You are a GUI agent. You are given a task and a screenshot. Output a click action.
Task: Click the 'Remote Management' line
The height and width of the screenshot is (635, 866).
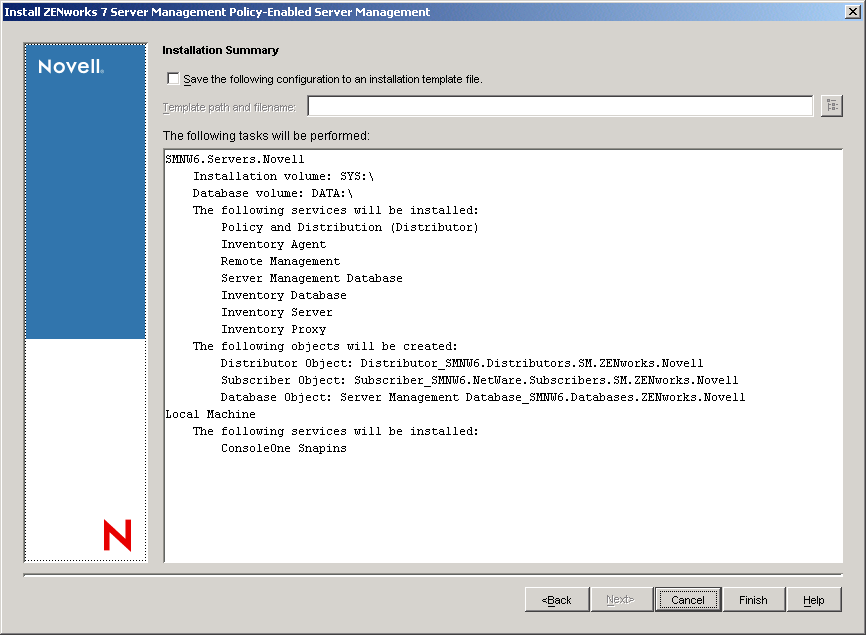coord(281,262)
